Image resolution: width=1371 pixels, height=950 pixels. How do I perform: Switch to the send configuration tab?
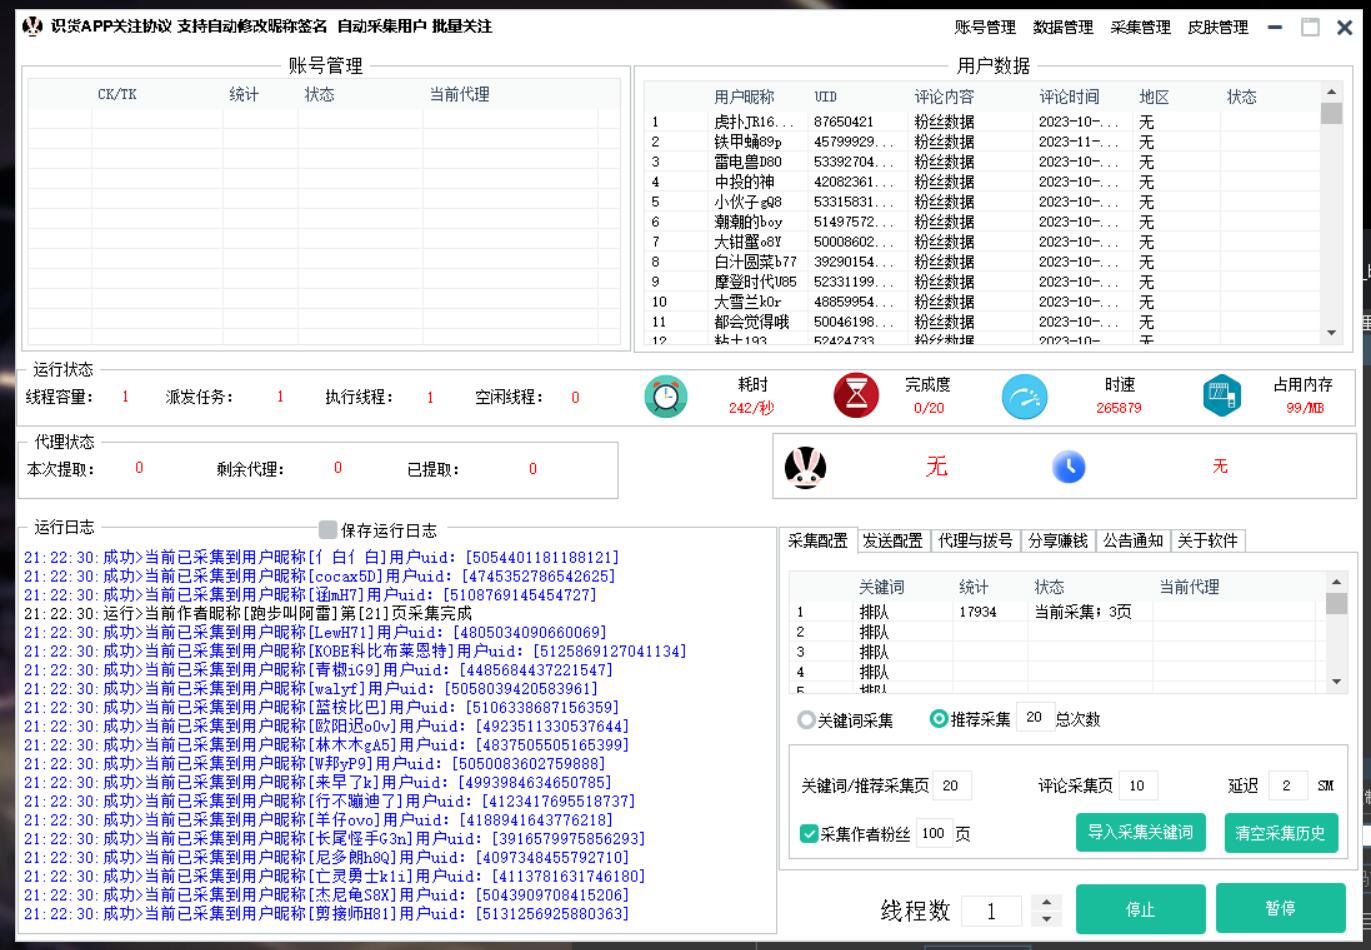coord(893,541)
